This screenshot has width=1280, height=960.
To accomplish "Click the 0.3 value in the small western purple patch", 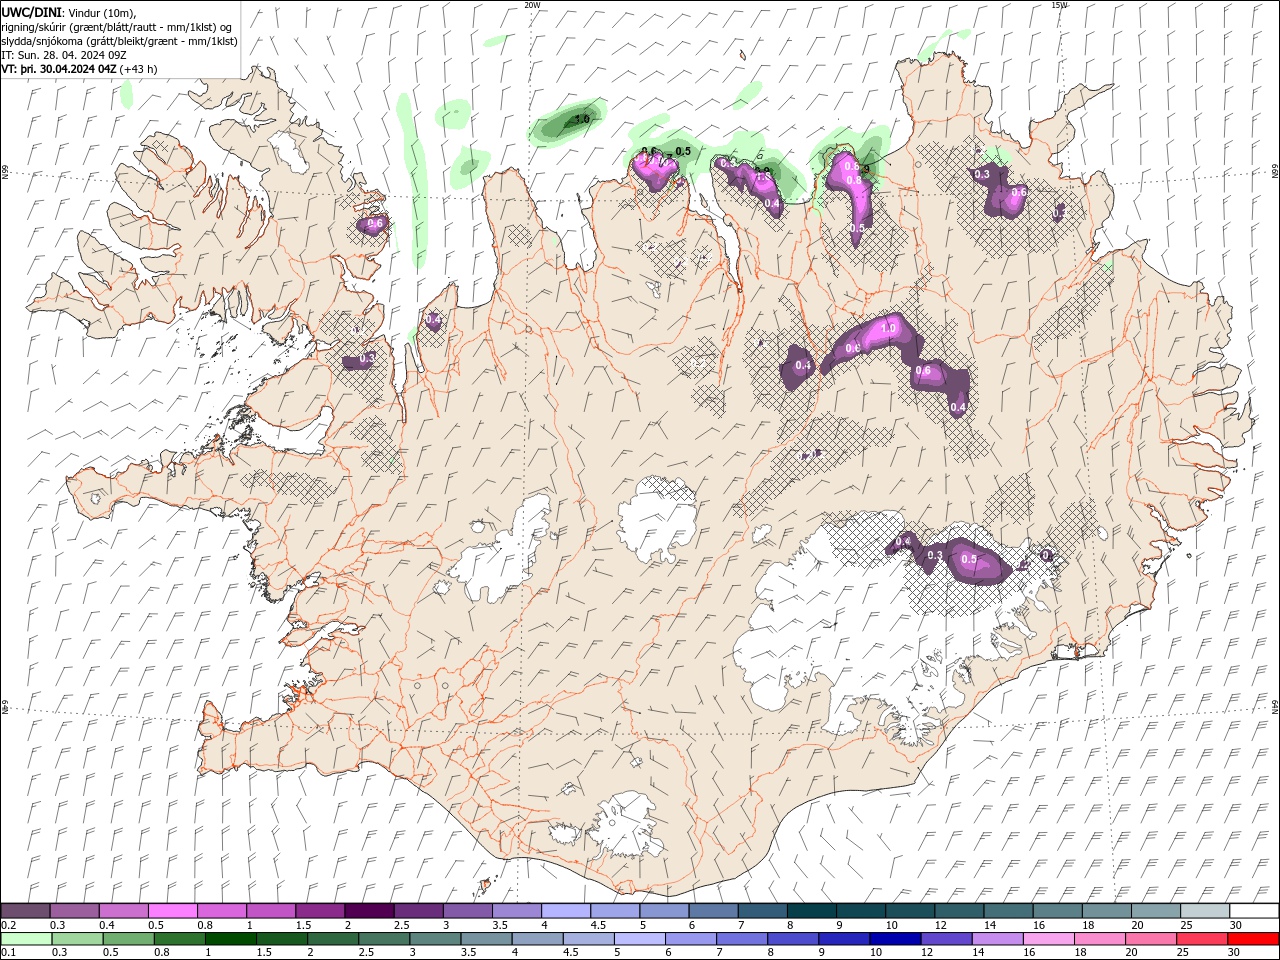I will tap(367, 357).
